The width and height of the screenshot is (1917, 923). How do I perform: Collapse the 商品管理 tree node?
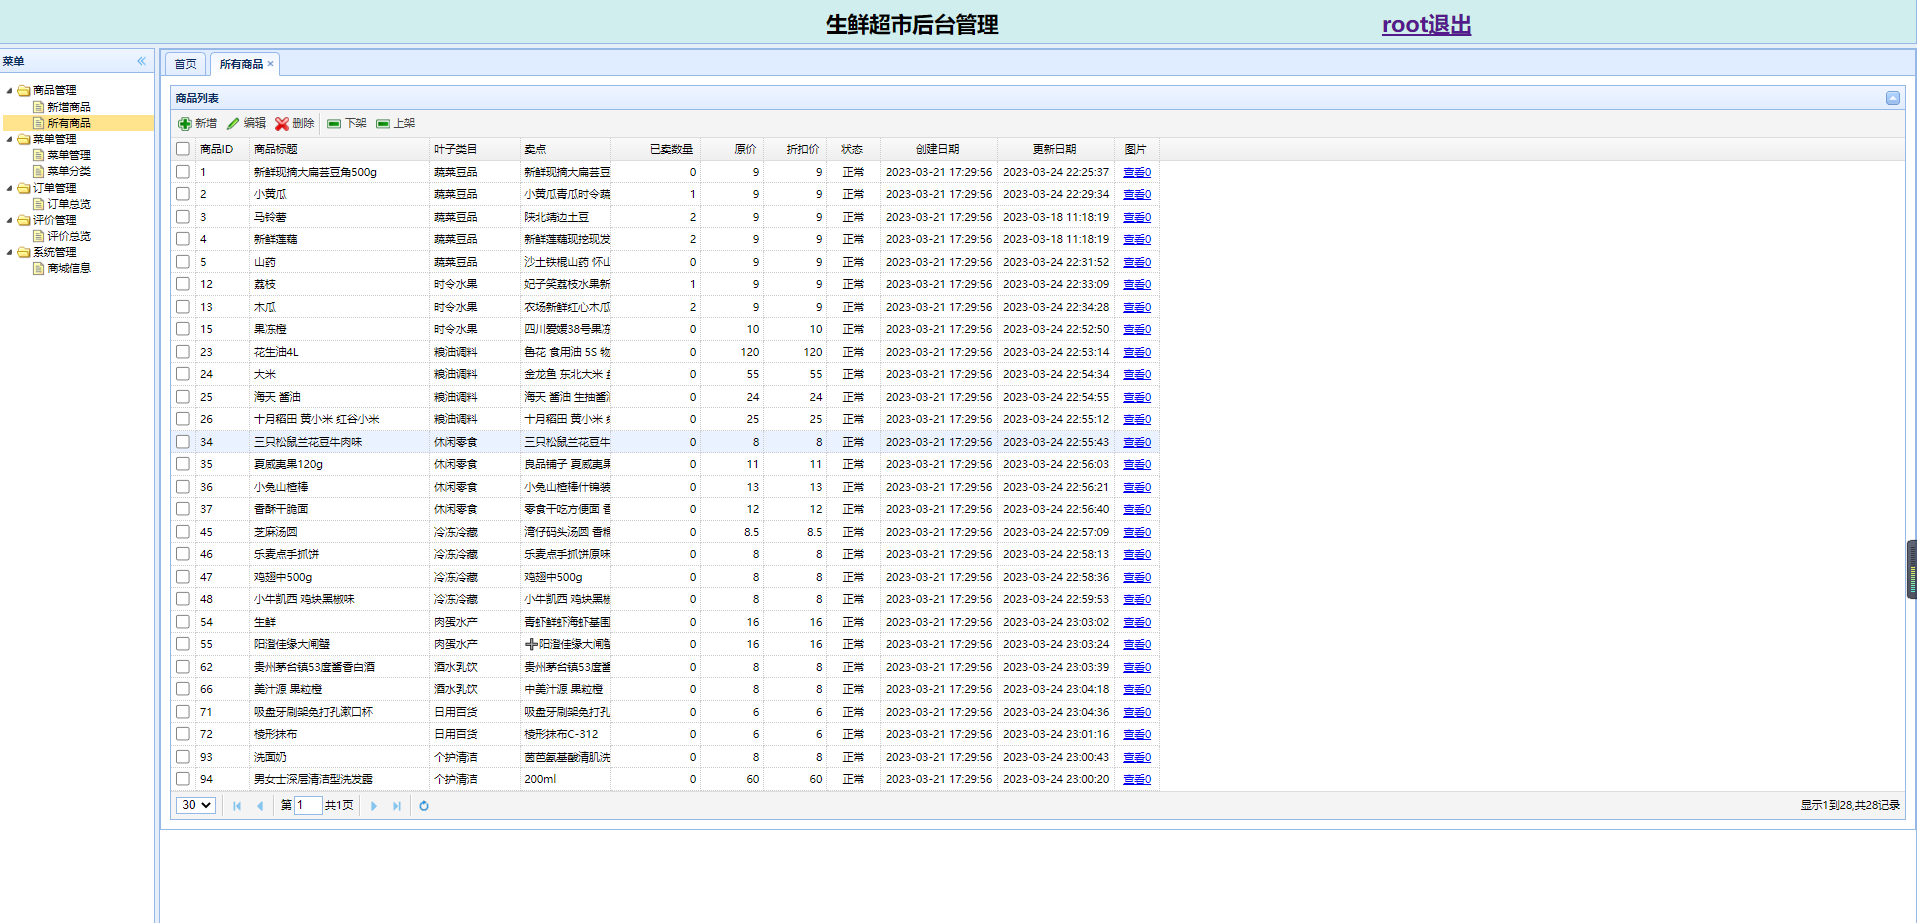click(10, 90)
